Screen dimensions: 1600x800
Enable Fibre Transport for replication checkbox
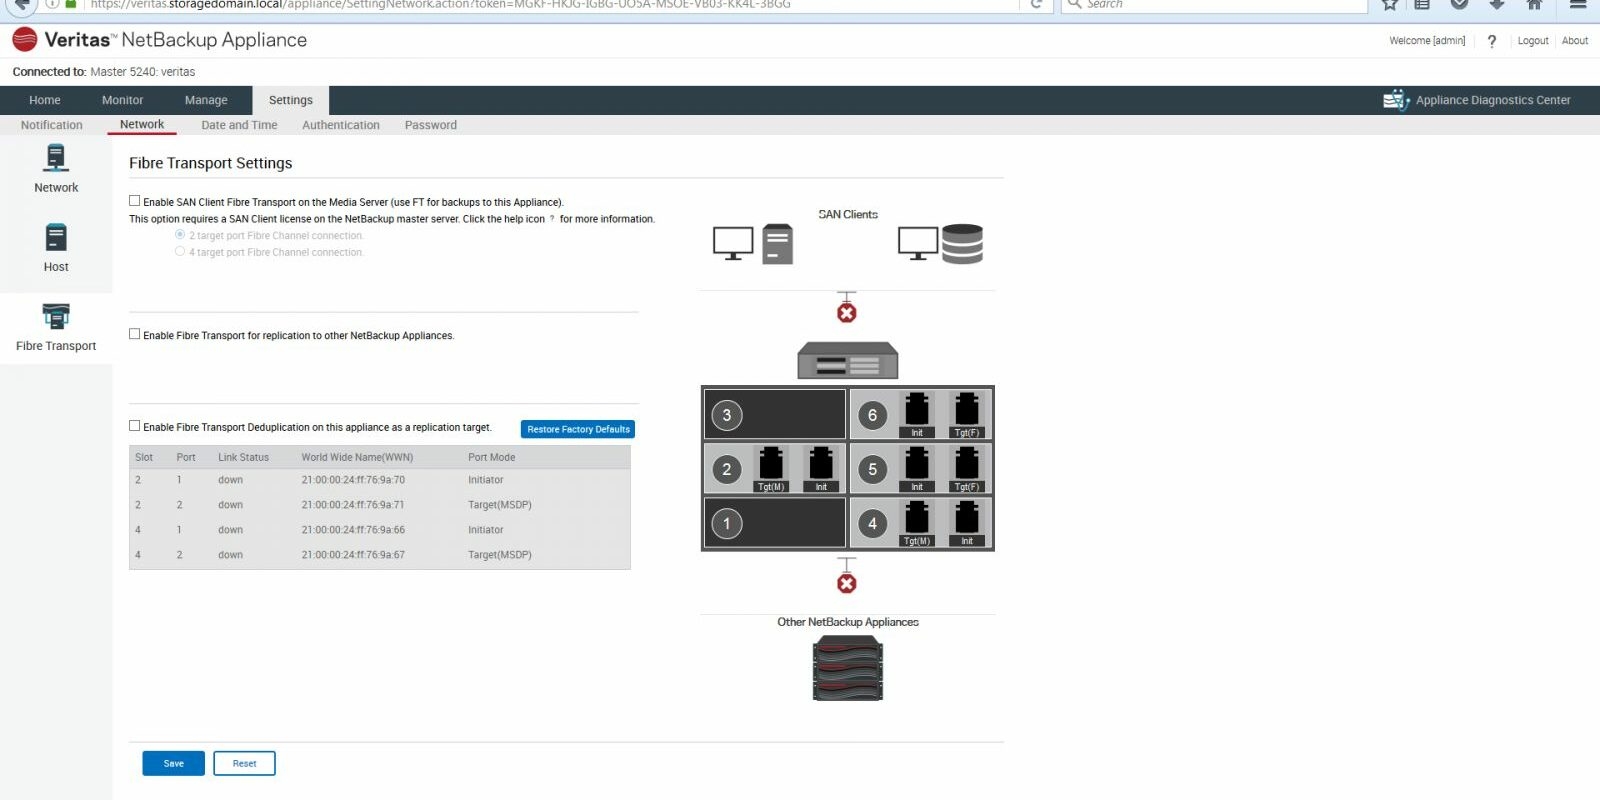click(x=134, y=334)
